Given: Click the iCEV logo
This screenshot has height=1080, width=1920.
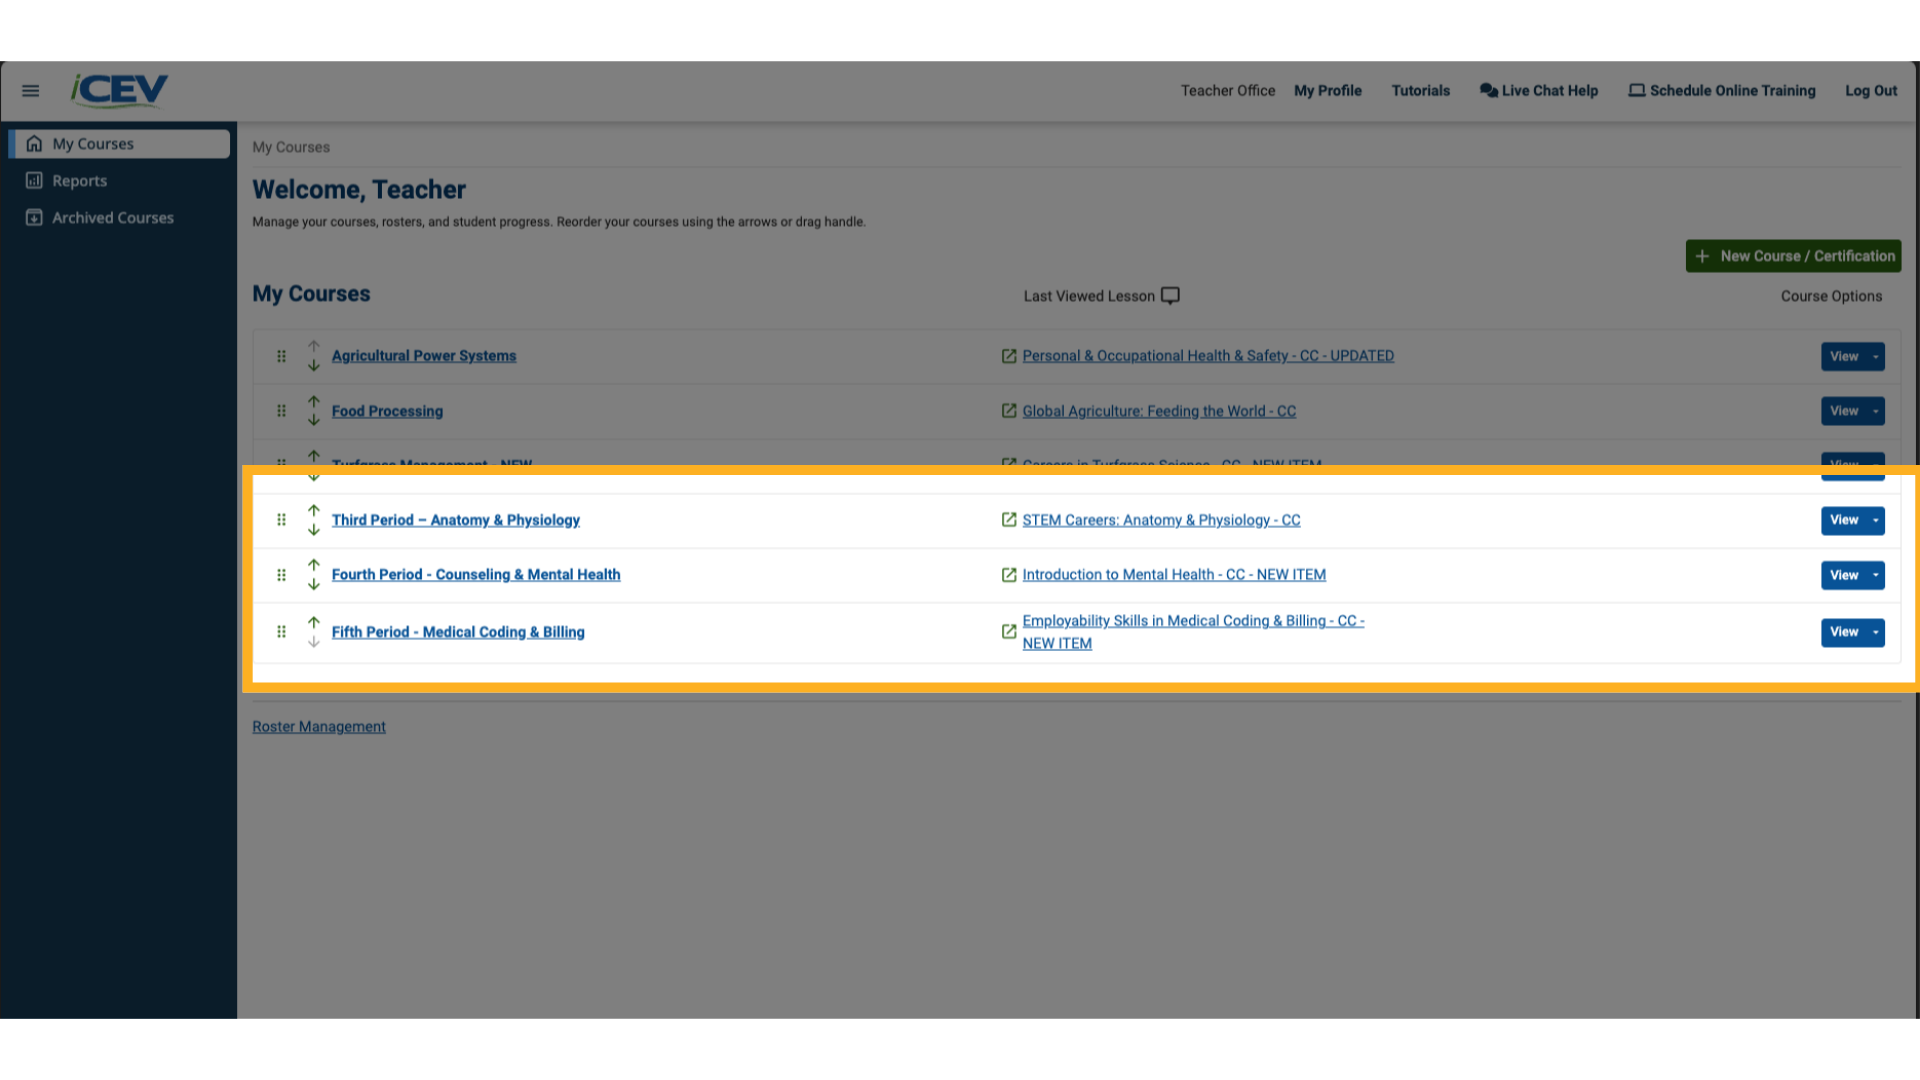Looking at the screenshot, I should coord(117,90).
